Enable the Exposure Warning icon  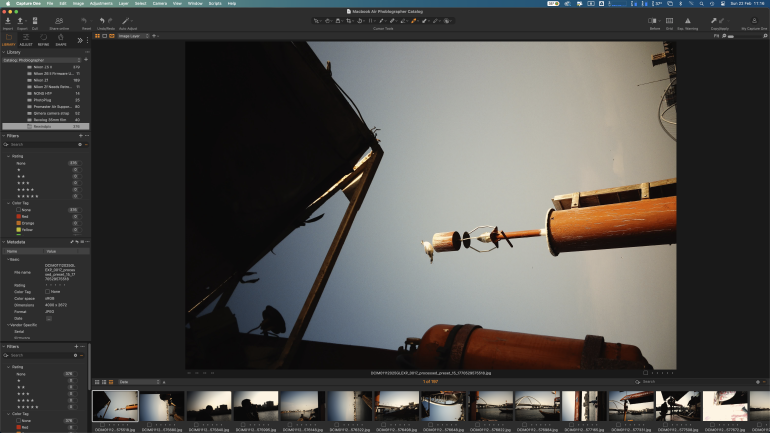coord(688,20)
